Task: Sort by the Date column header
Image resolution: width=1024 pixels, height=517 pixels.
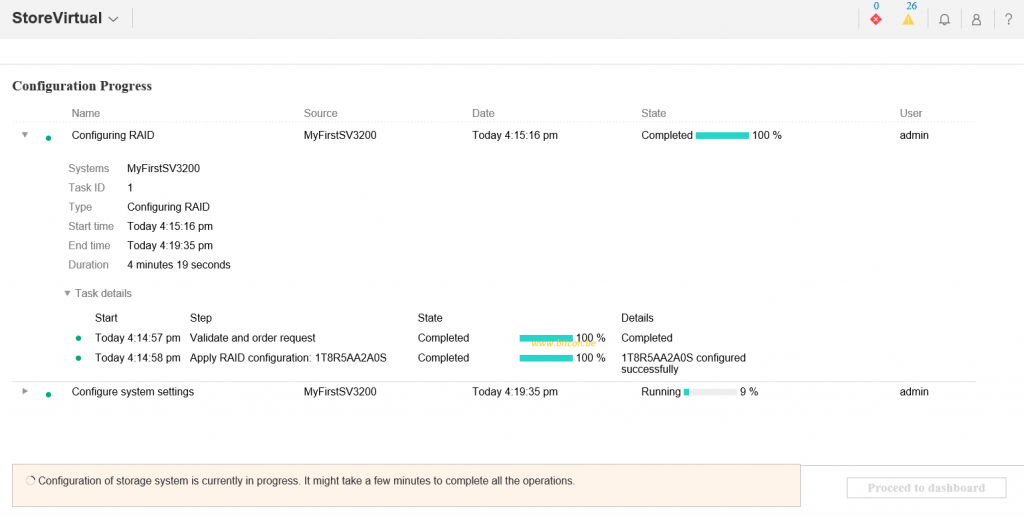Action: pos(483,113)
